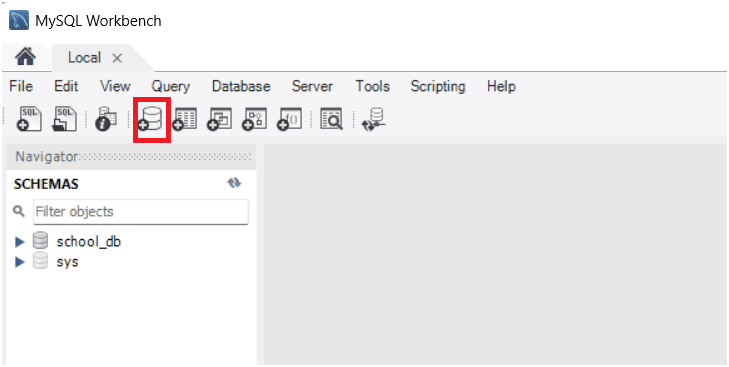Open the Database menu
The image size is (729, 367).
tap(241, 87)
